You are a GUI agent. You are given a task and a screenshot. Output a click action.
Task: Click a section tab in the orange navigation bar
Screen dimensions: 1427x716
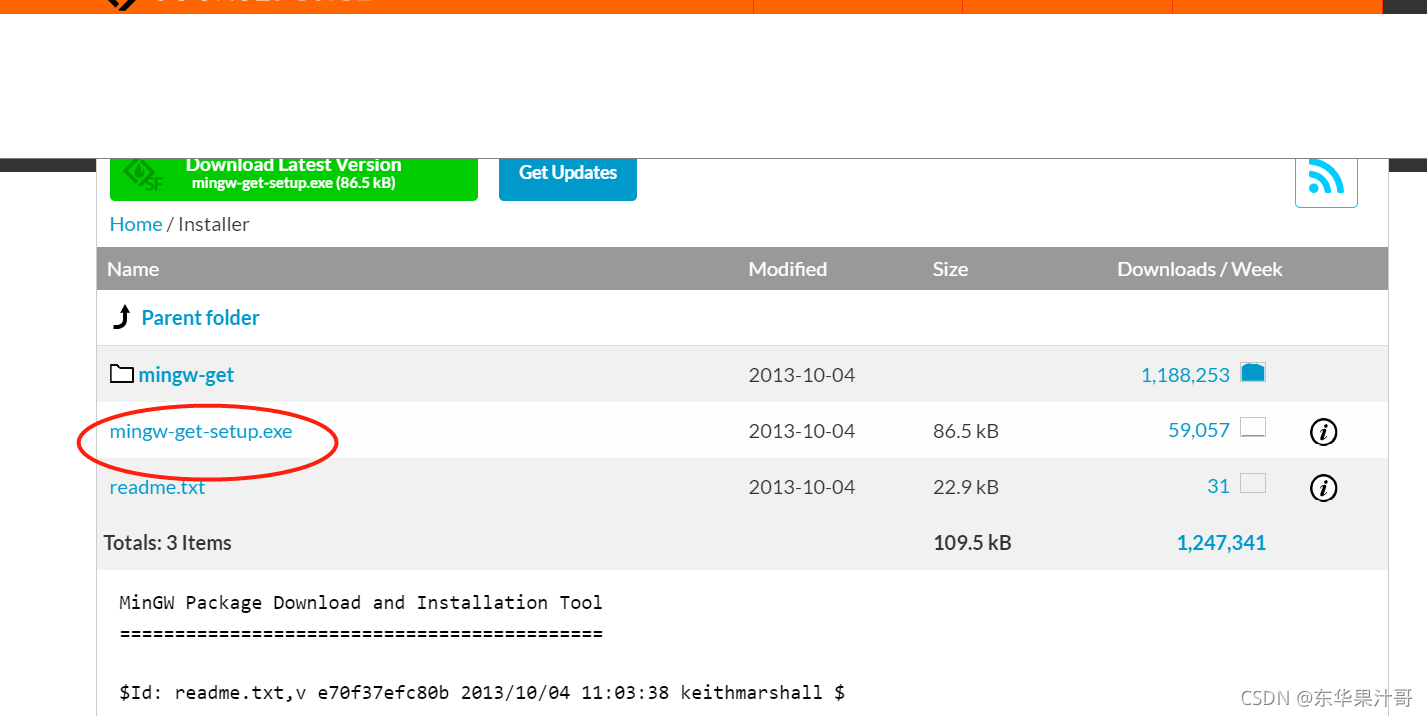pyautogui.click(x=856, y=5)
